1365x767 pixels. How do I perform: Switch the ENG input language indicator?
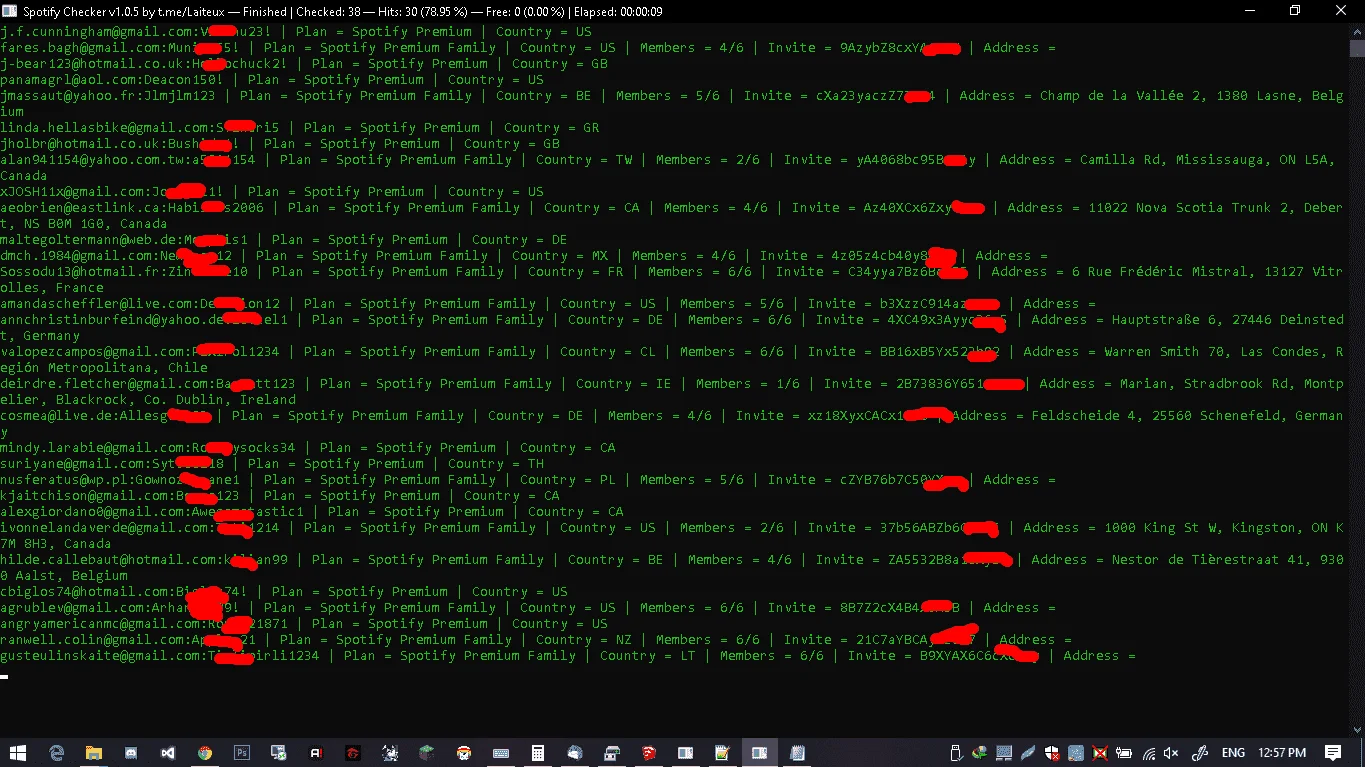click(1233, 753)
